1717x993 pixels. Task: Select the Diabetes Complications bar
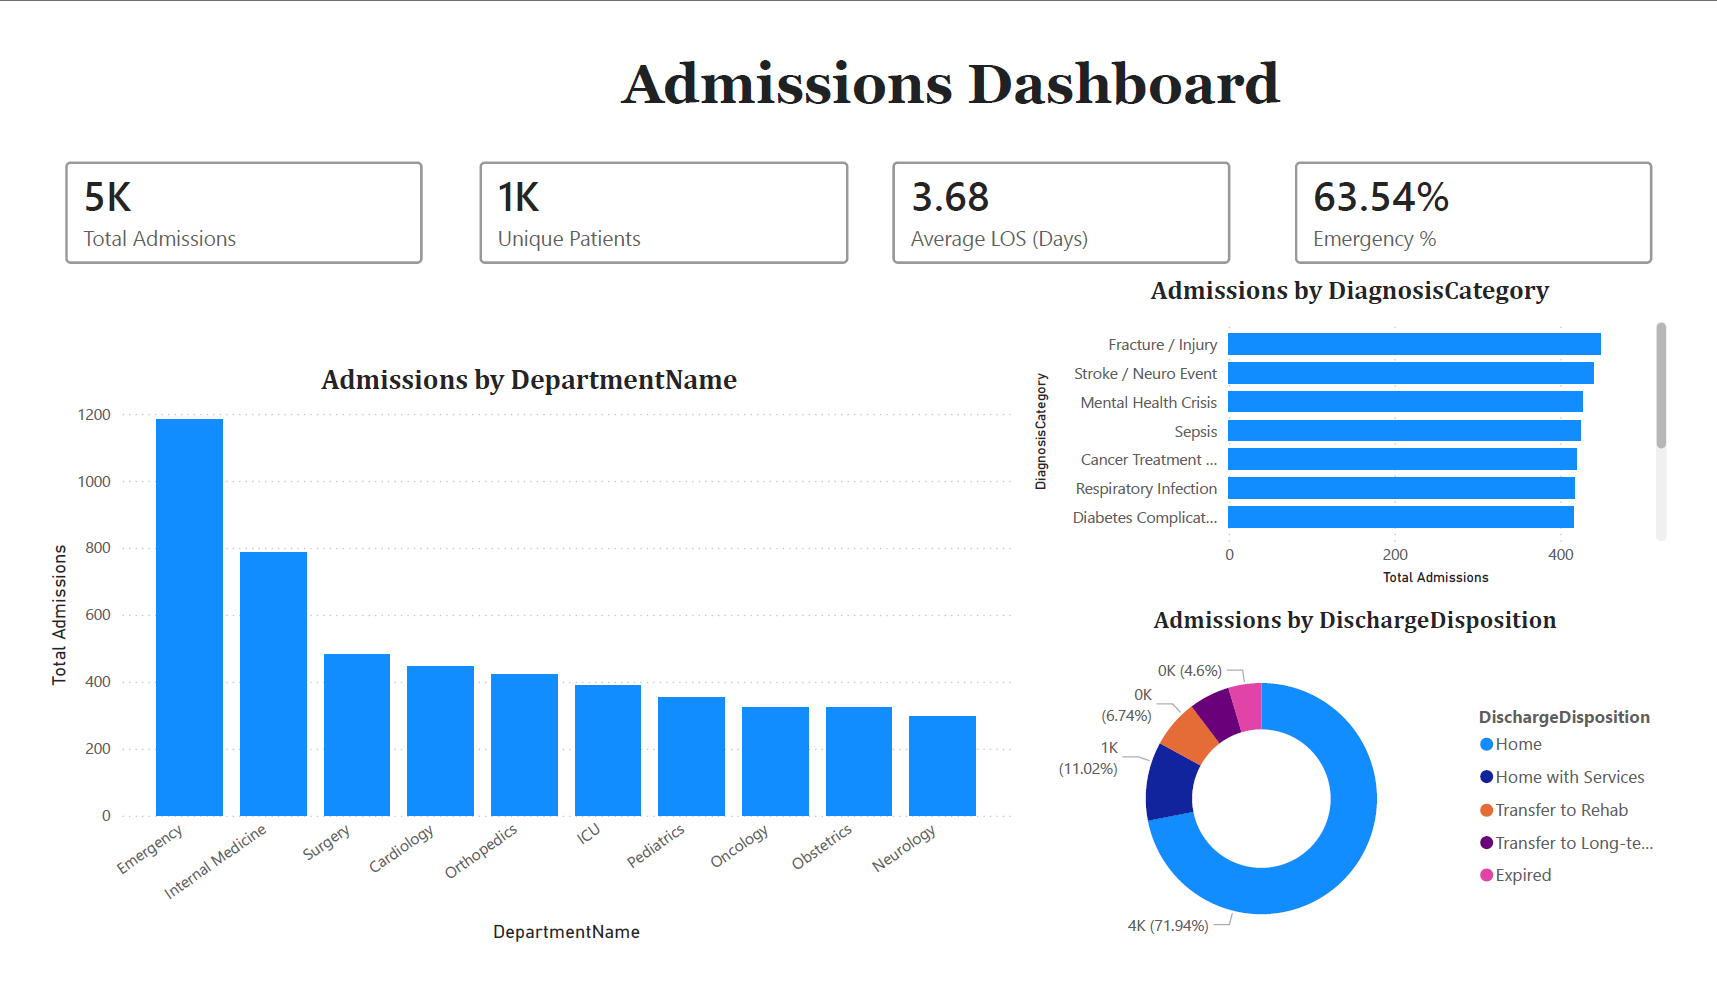pyautogui.click(x=1401, y=517)
